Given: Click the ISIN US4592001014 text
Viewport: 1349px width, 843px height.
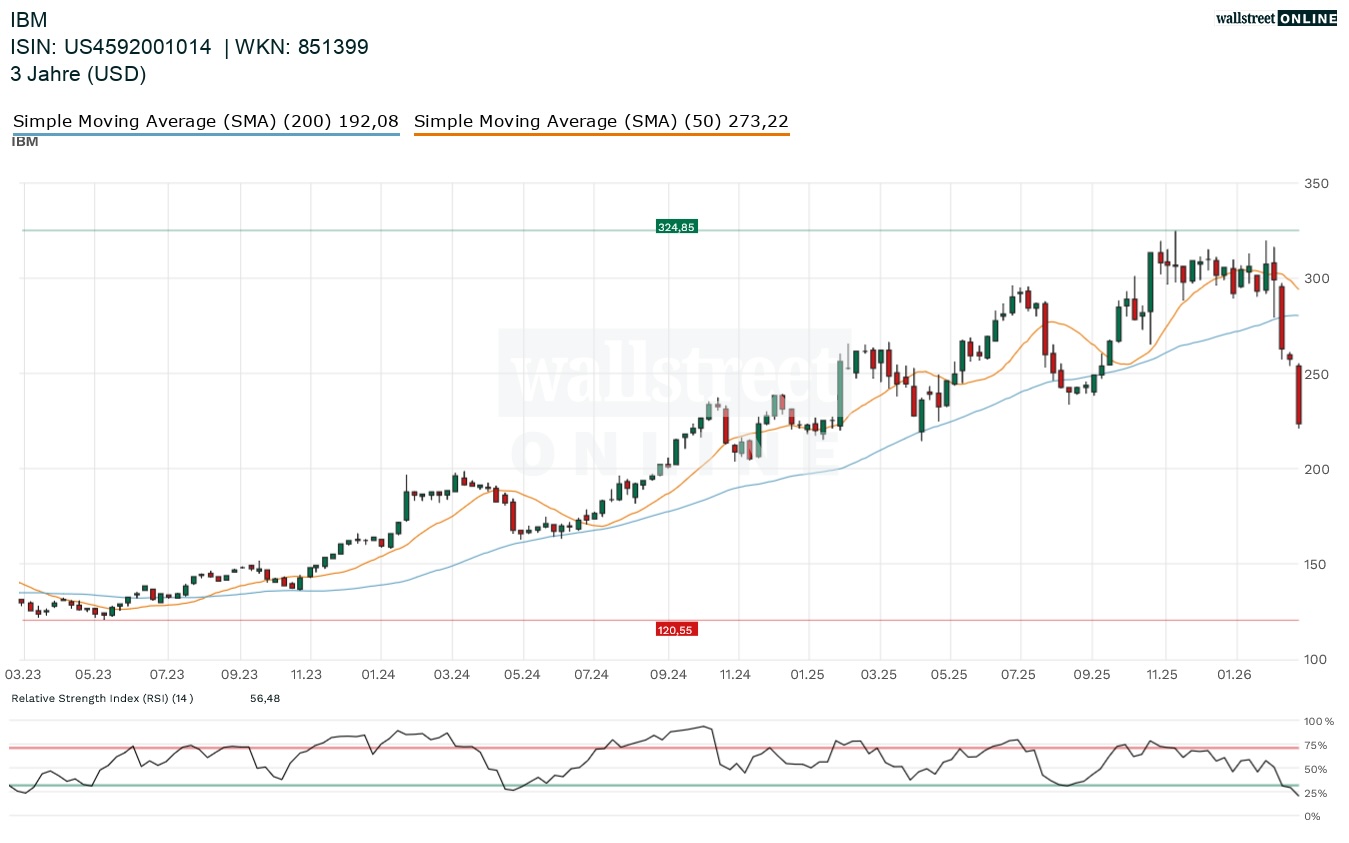Looking at the screenshot, I should tap(111, 46).
